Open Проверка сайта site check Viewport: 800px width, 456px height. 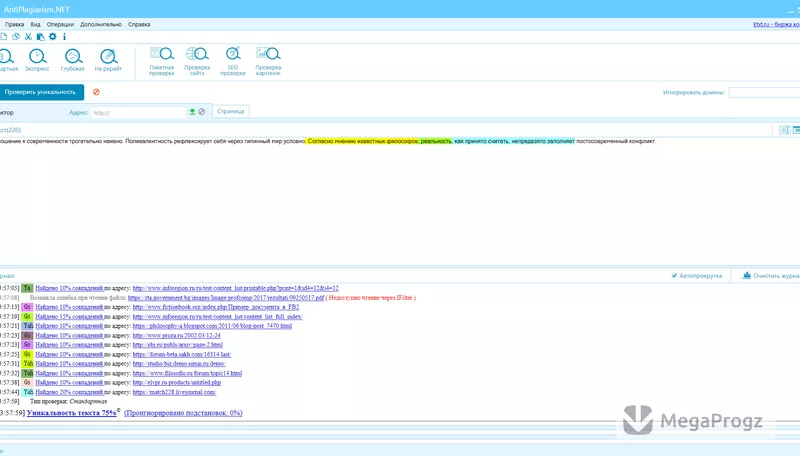coord(197,61)
